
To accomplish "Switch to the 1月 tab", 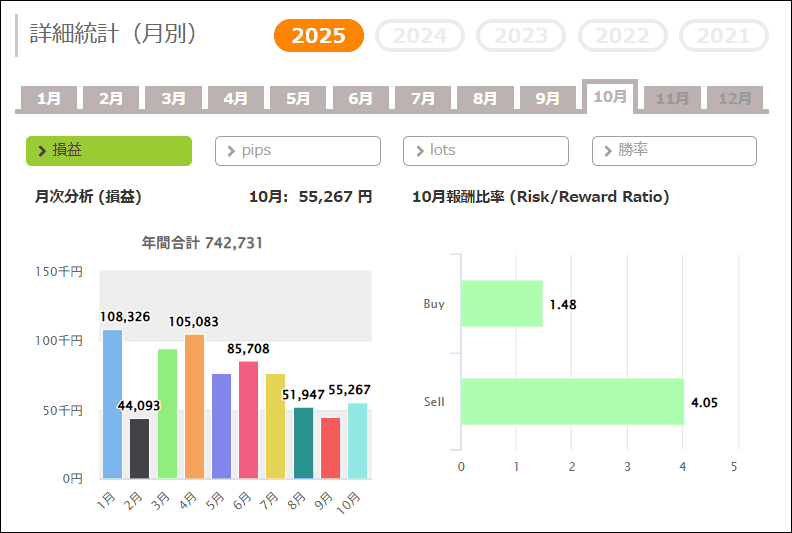I will point(49,98).
